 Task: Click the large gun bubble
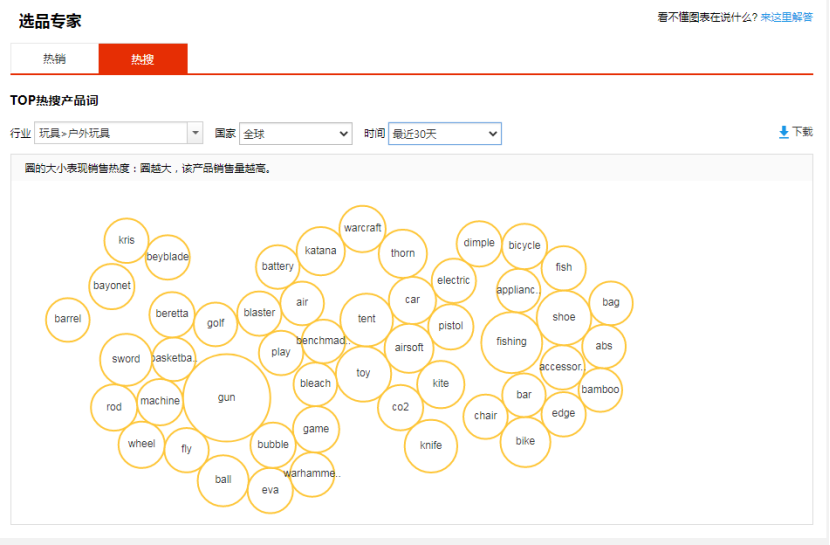click(x=227, y=398)
